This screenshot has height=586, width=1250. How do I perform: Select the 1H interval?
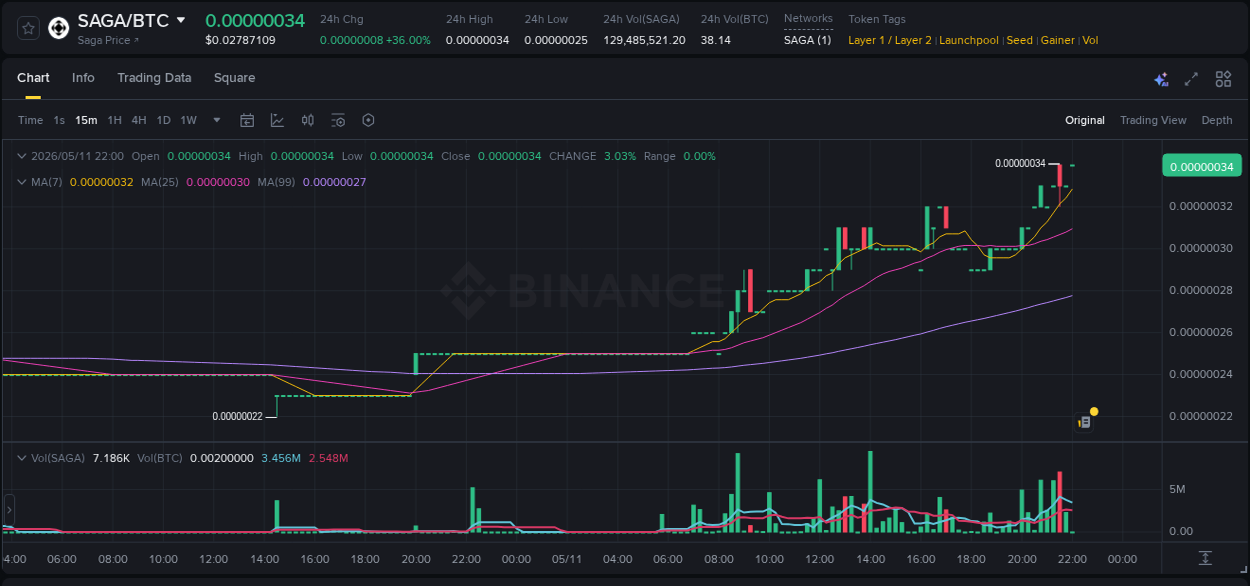[114, 120]
